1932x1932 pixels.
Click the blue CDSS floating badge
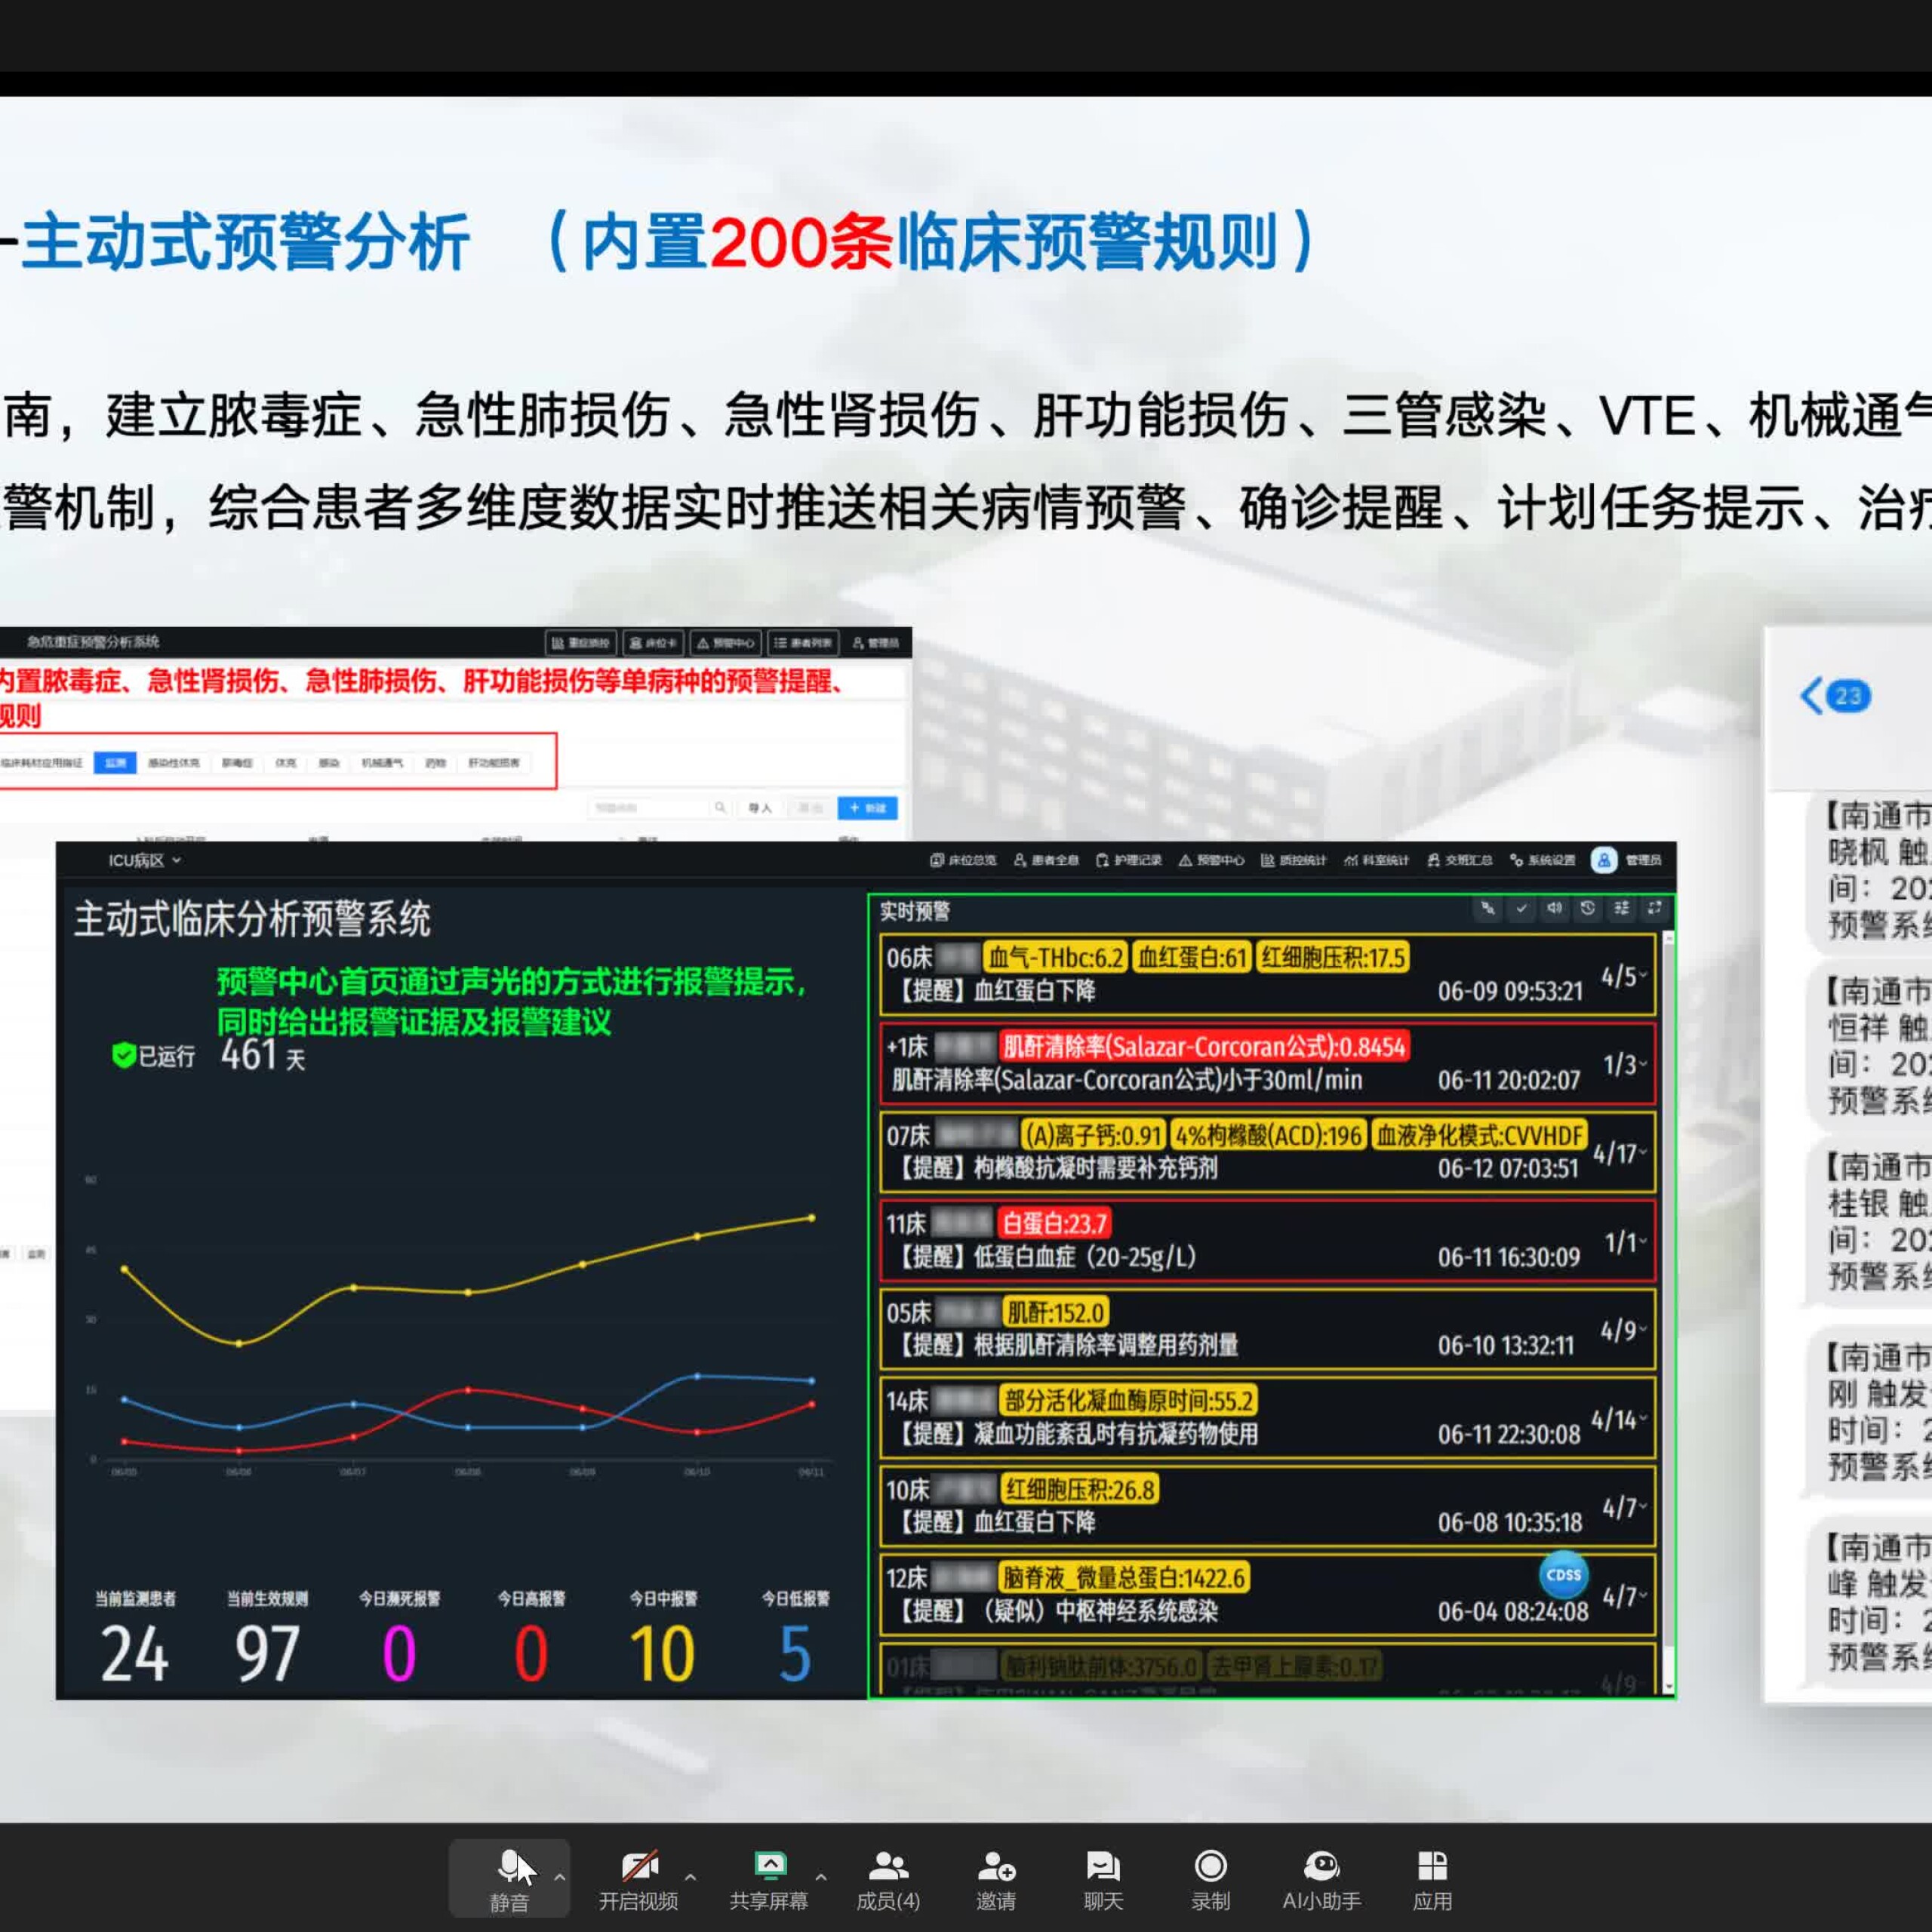[1563, 1575]
